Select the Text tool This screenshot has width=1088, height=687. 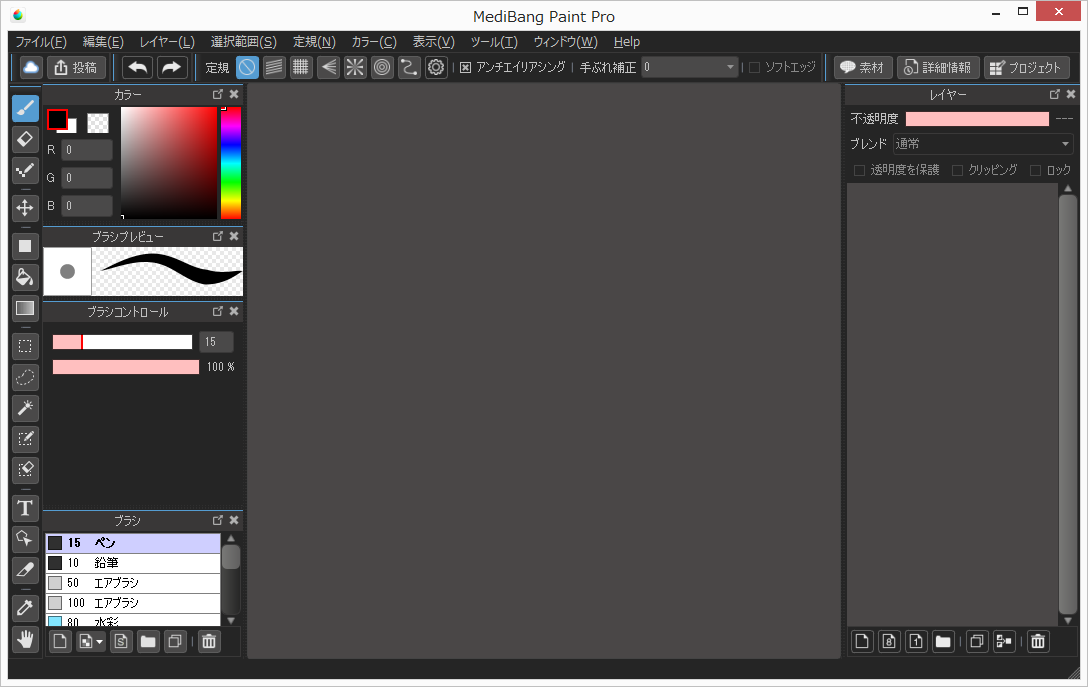click(25, 508)
